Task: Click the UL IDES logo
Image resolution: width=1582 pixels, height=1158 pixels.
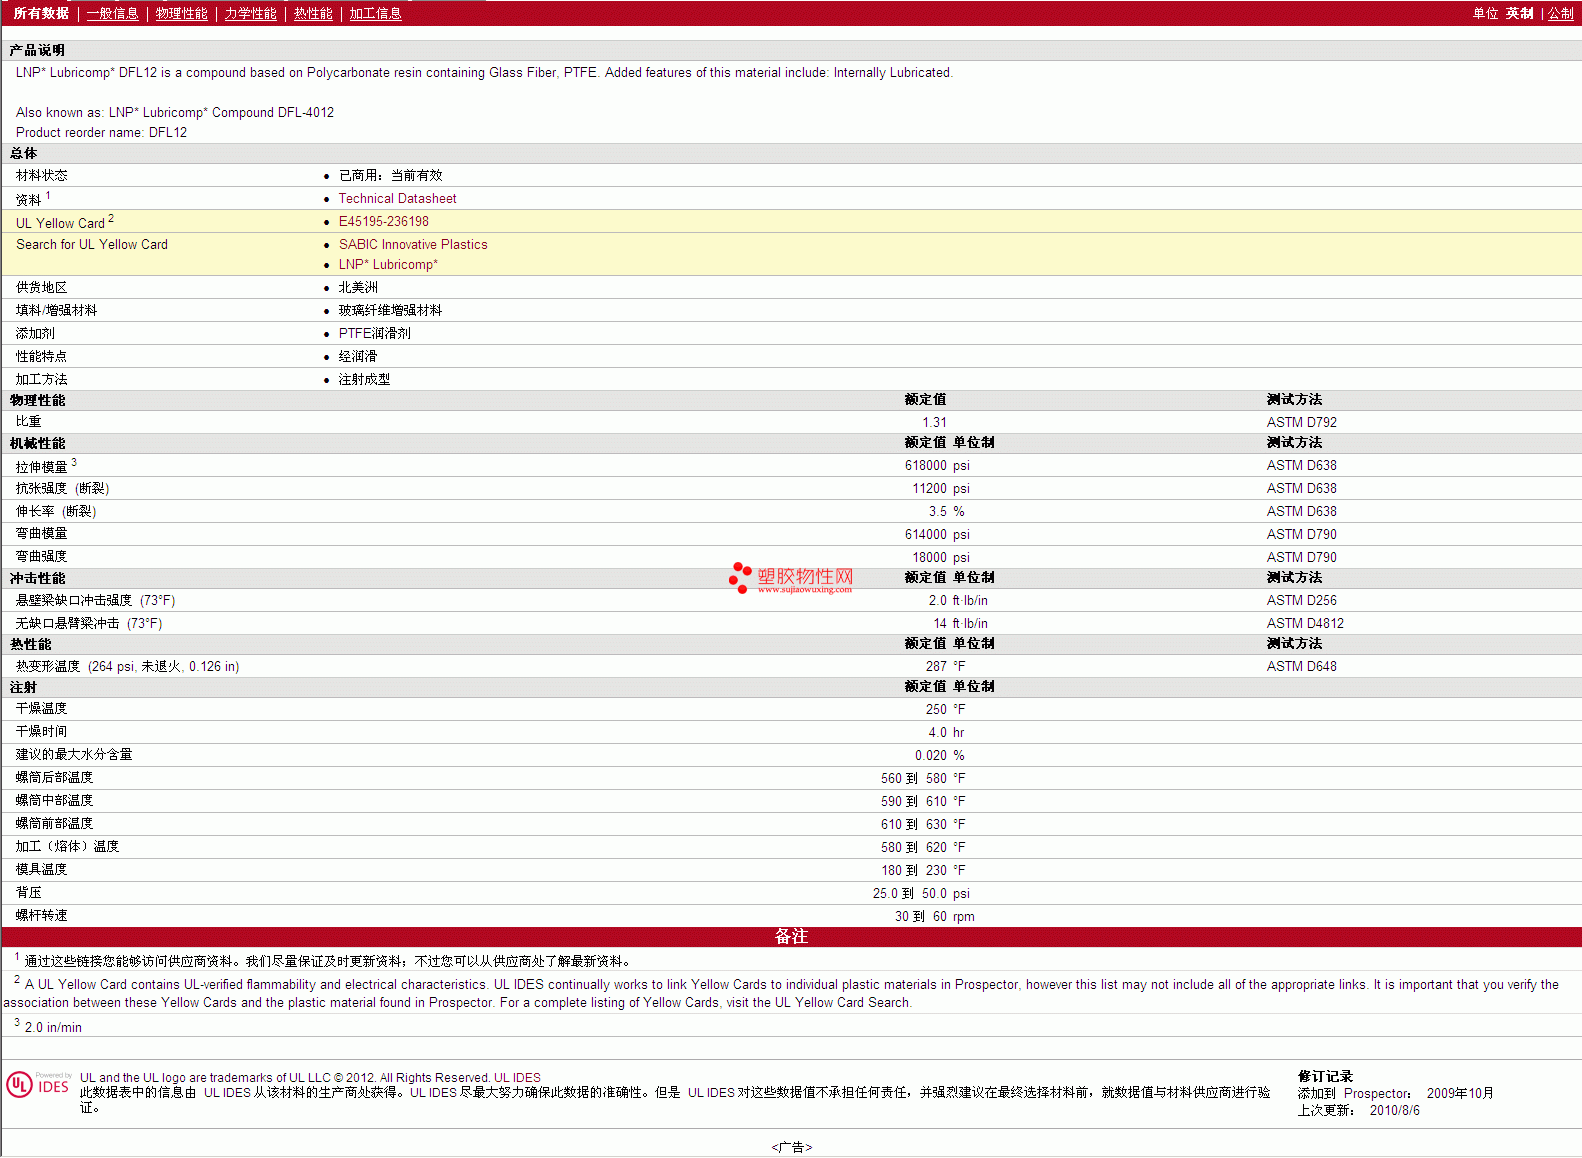Action: coord(38,1085)
